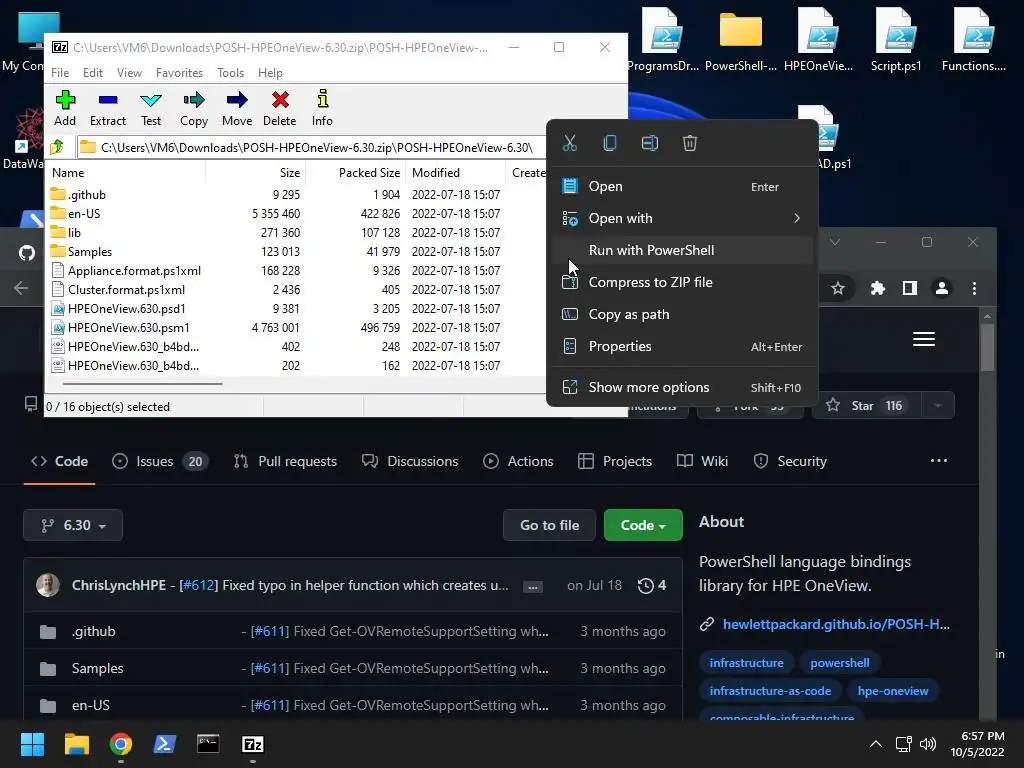Image resolution: width=1024 pixels, height=768 pixels.
Task: Click the GitHub page vertical scrollbar
Action: point(987,346)
